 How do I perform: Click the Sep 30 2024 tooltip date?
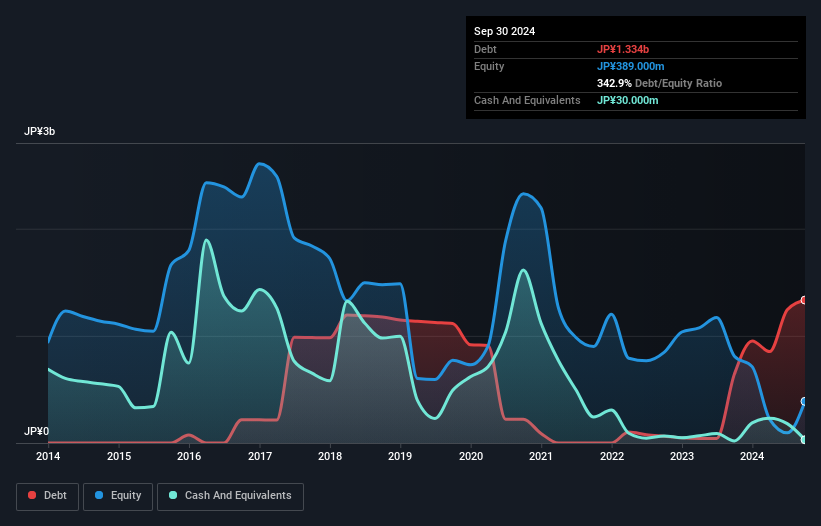pyautogui.click(x=504, y=31)
